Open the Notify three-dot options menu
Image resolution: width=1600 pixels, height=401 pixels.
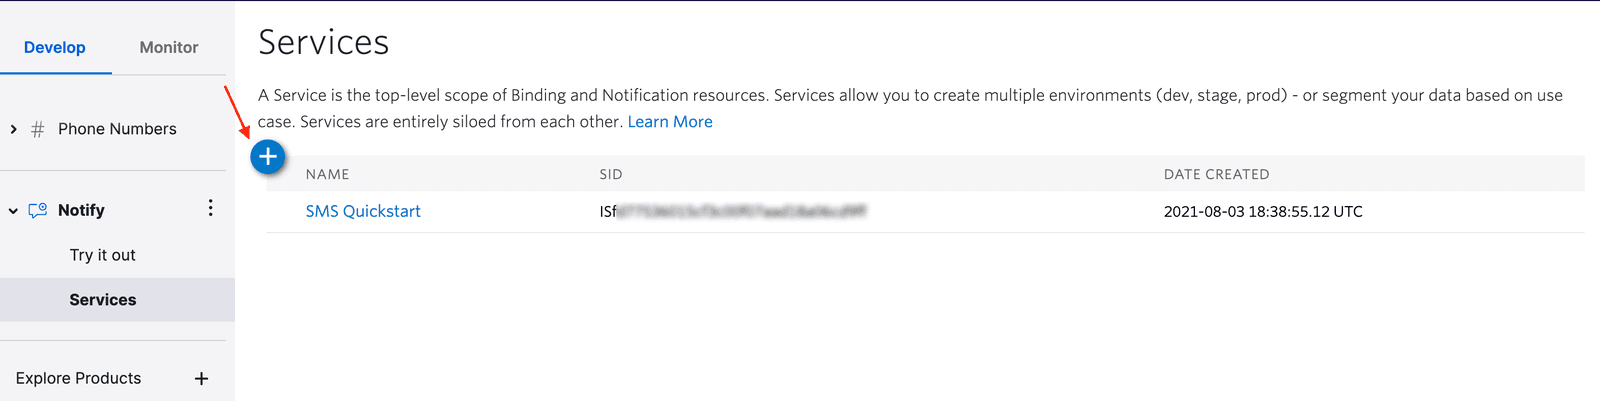coord(210,208)
